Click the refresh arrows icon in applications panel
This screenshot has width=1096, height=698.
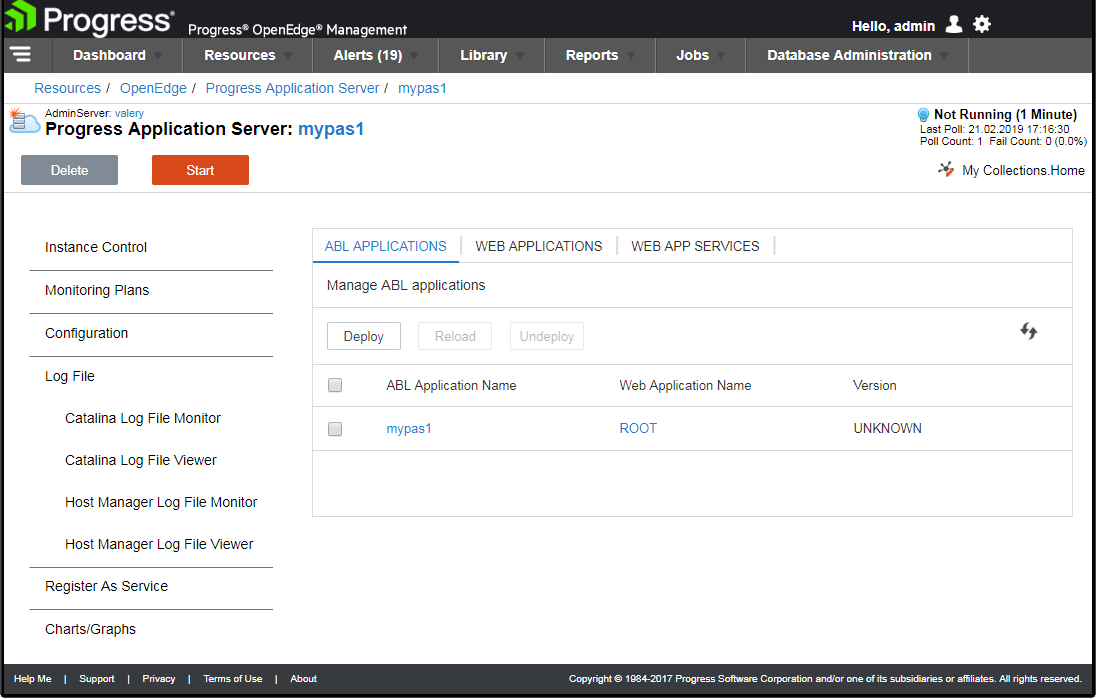1028,331
